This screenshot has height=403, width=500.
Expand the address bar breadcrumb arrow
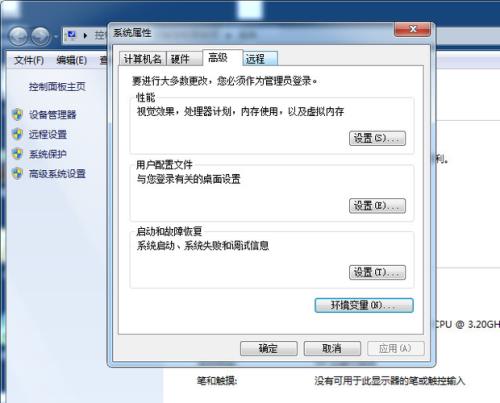point(85,35)
